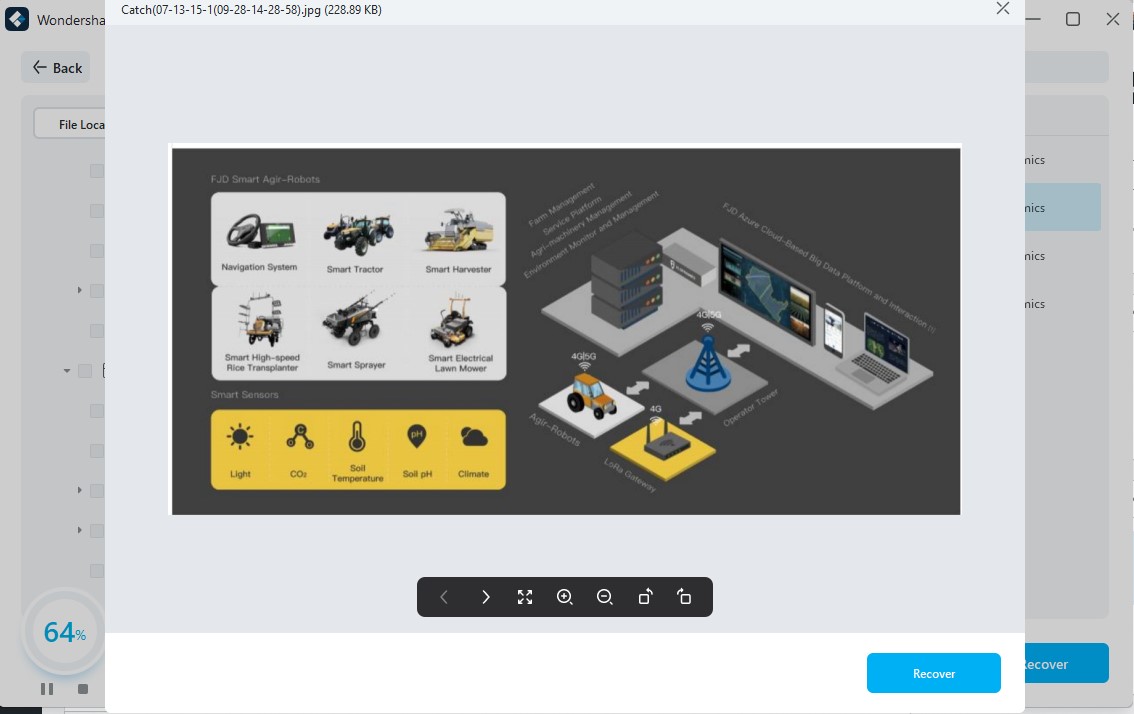Viewport: 1134px width, 714px height.
Task: Zoom in on the preview image
Action: point(565,597)
